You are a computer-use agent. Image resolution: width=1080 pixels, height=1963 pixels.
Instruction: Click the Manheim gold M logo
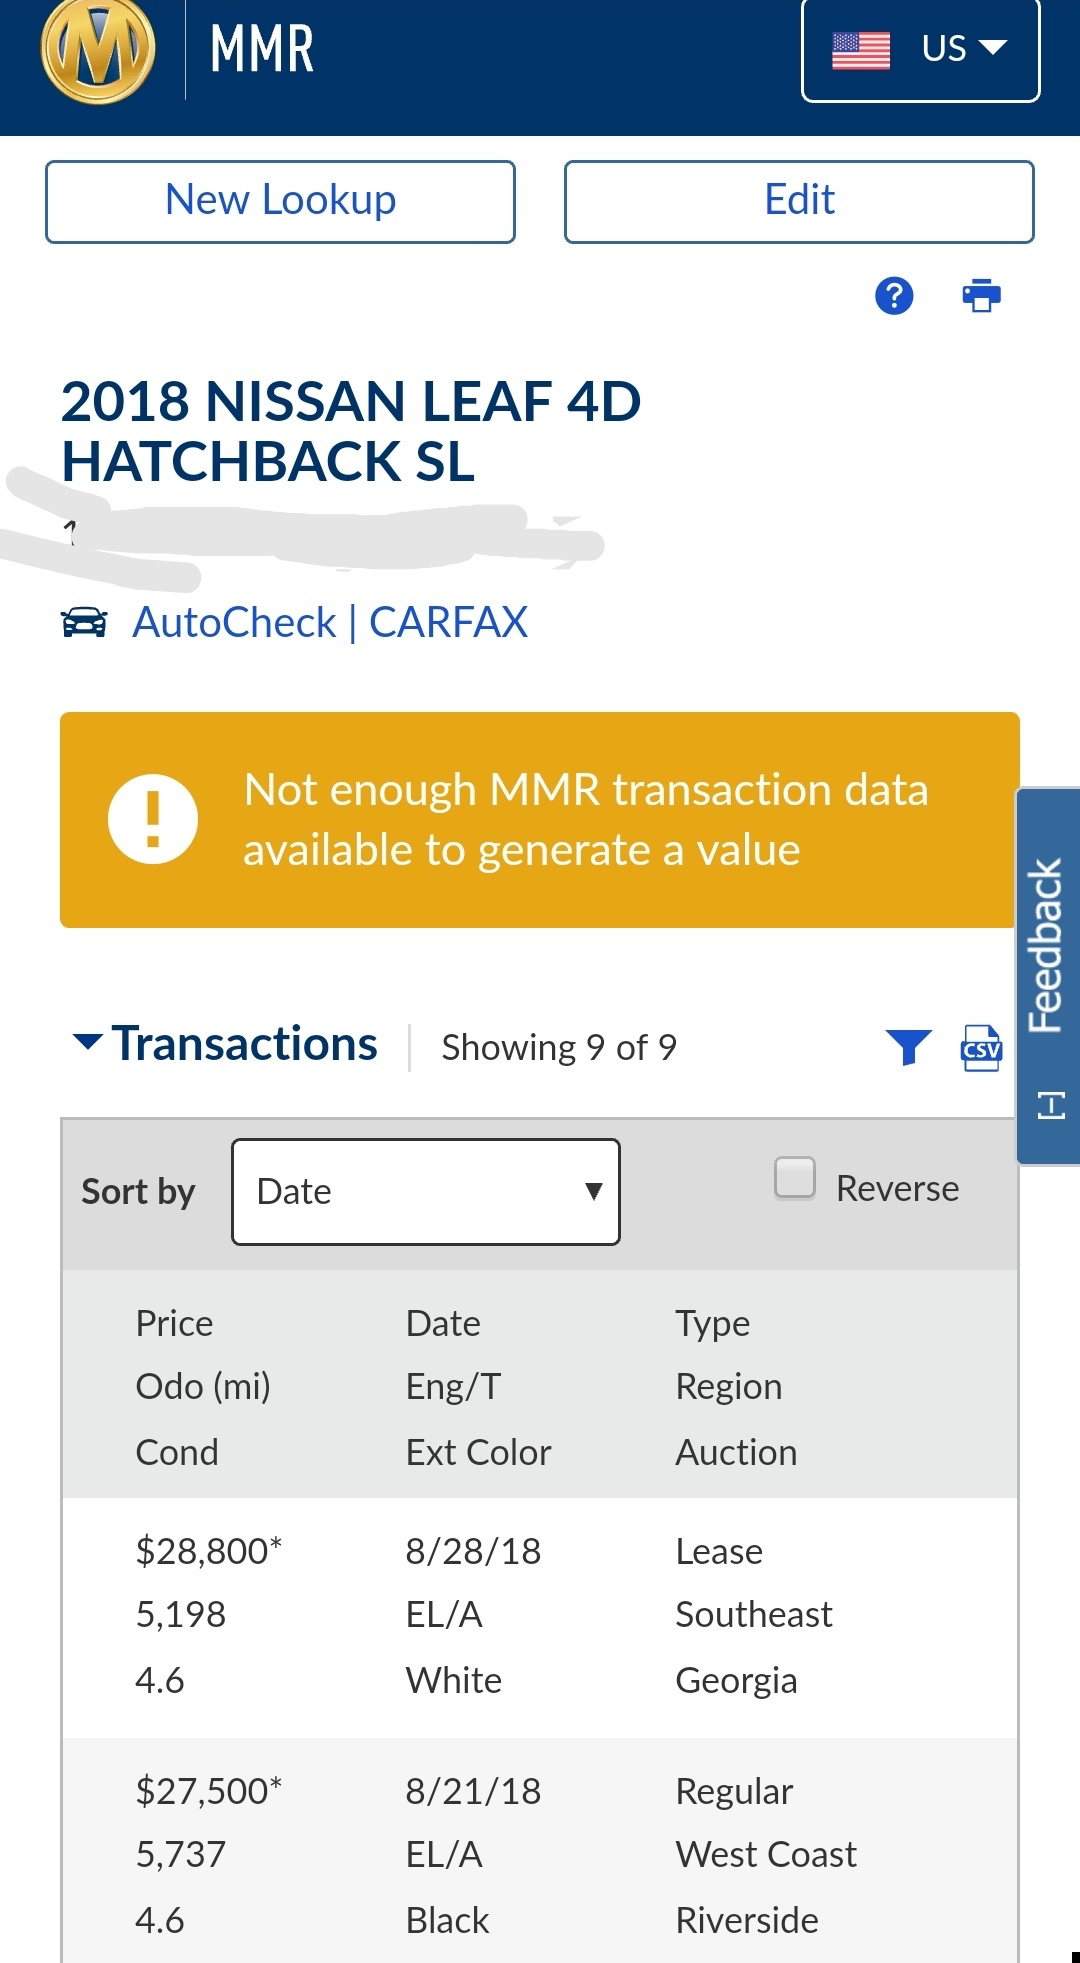[98, 48]
